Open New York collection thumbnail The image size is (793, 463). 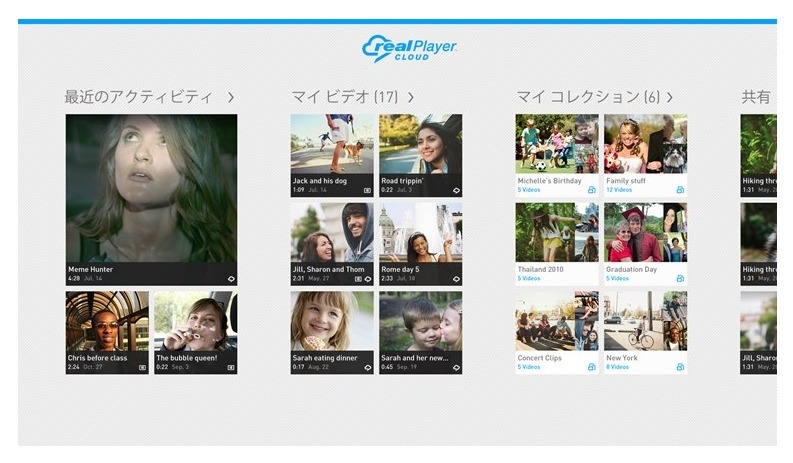(645, 321)
